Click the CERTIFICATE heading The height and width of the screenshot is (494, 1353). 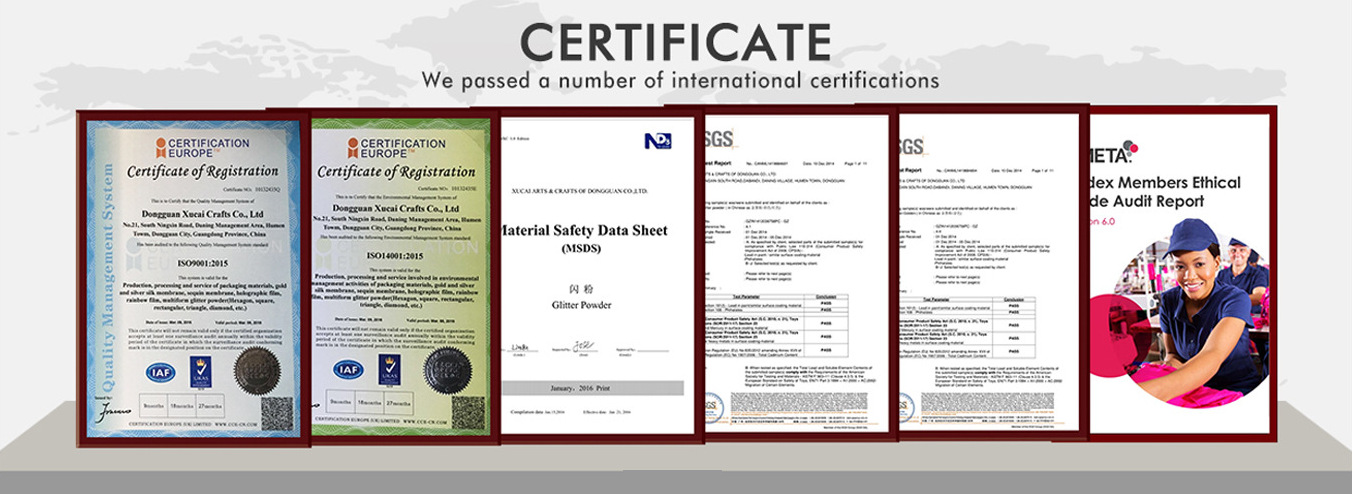[x=675, y=41]
